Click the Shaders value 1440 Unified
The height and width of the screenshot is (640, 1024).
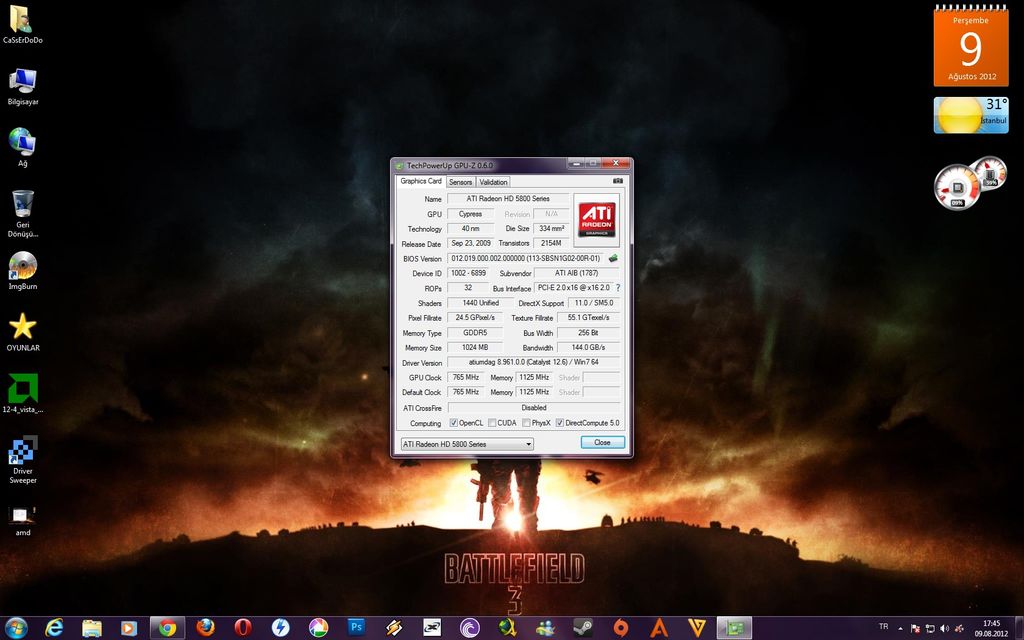tap(480, 303)
